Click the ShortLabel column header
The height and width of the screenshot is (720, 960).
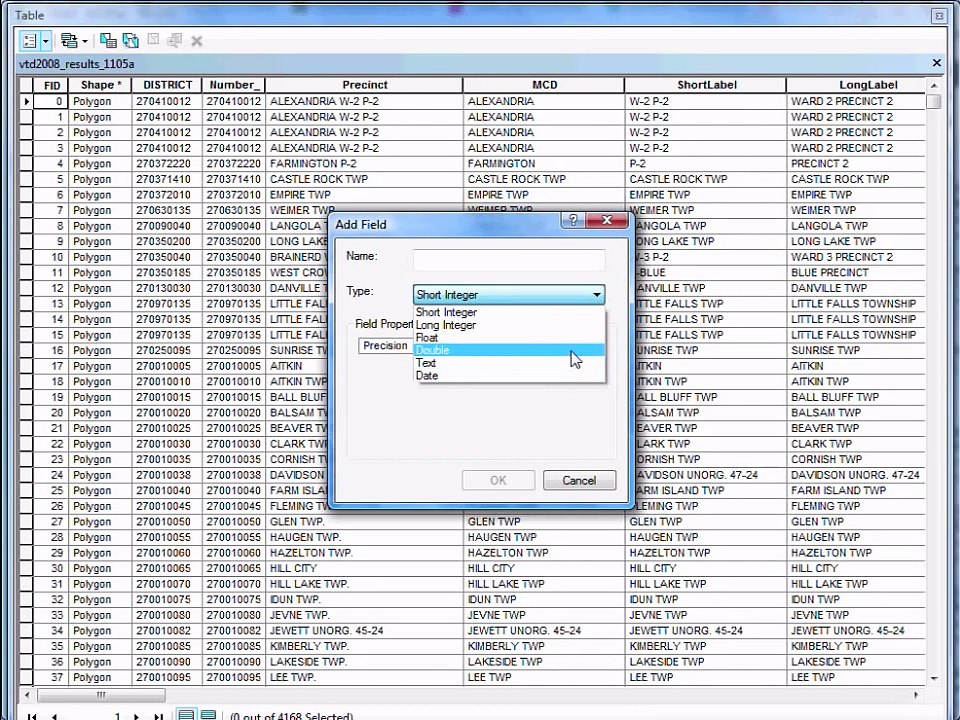click(705, 85)
